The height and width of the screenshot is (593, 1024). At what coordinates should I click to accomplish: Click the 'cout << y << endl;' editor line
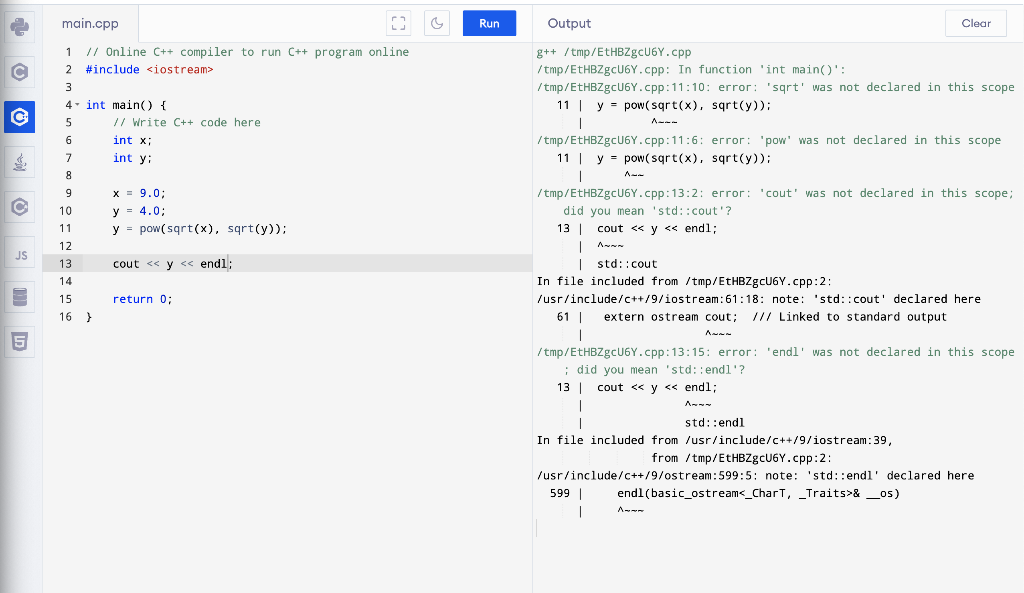[x=172, y=263]
